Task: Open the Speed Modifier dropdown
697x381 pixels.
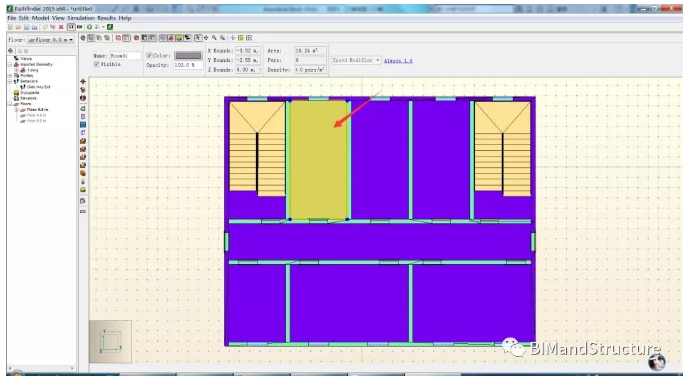Action: [356, 60]
